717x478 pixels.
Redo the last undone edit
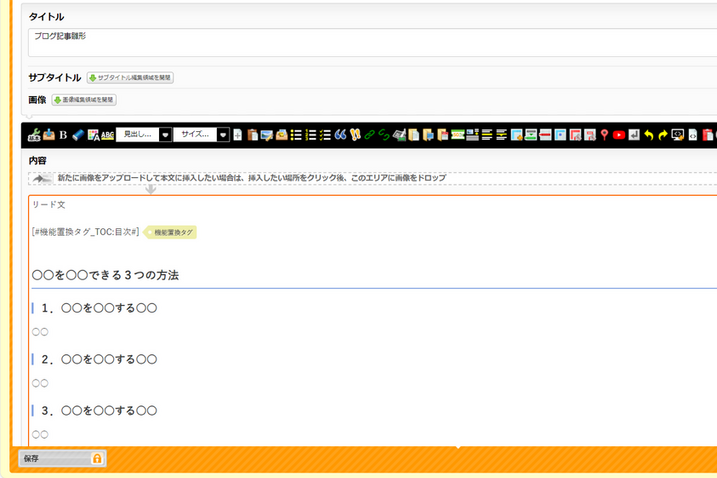(662, 134)
